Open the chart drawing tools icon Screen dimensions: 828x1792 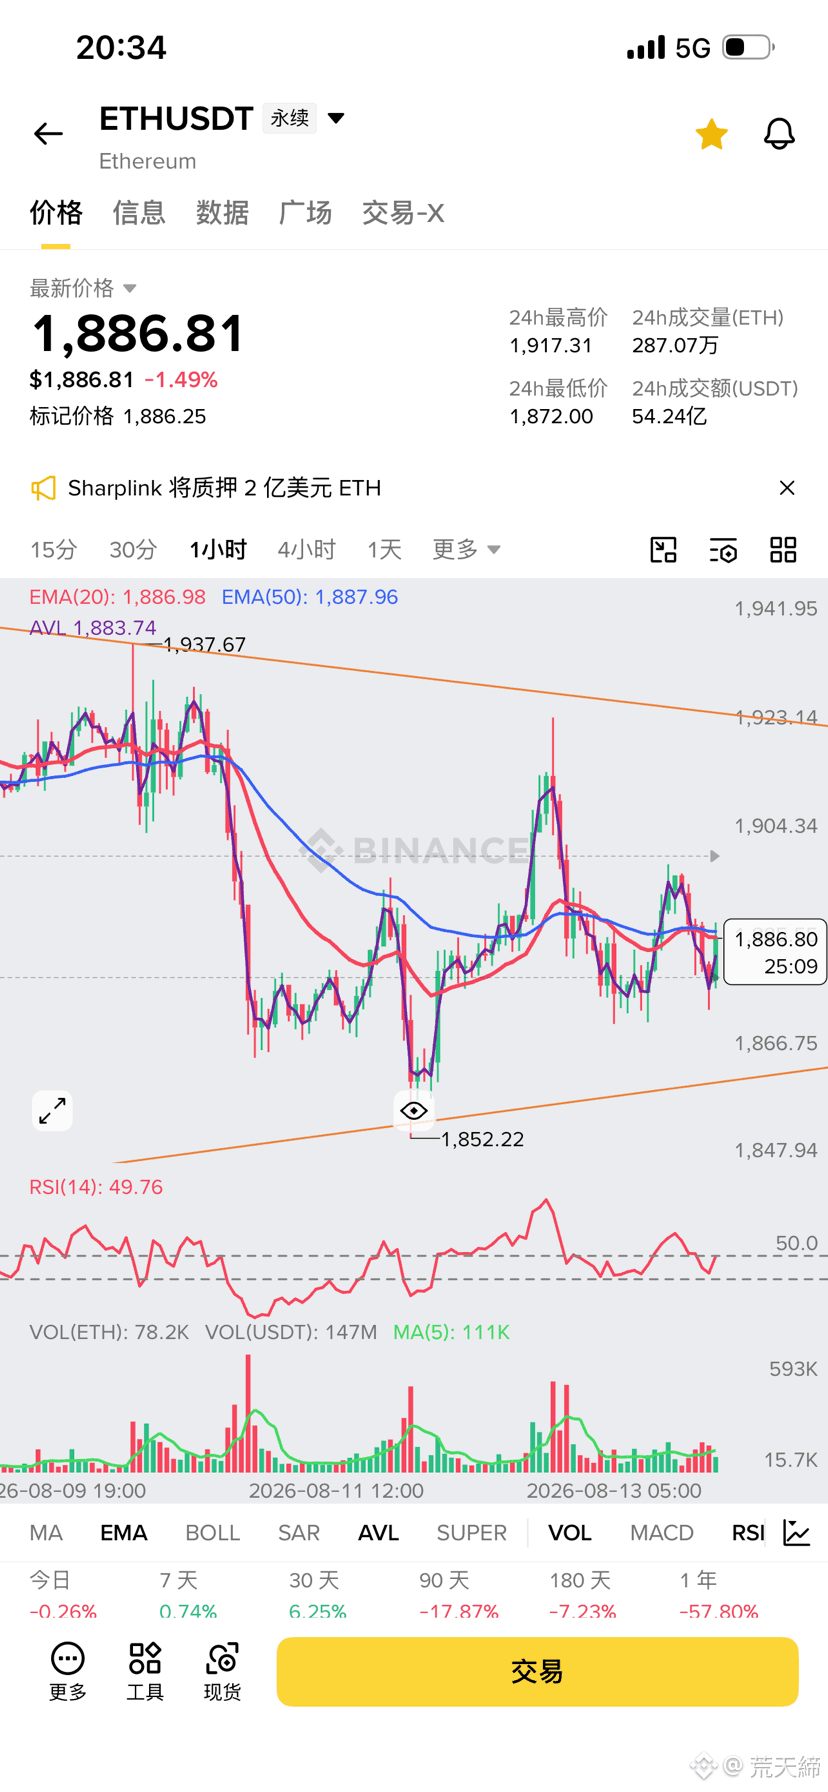pyautogui.click(x=664, y=549)
